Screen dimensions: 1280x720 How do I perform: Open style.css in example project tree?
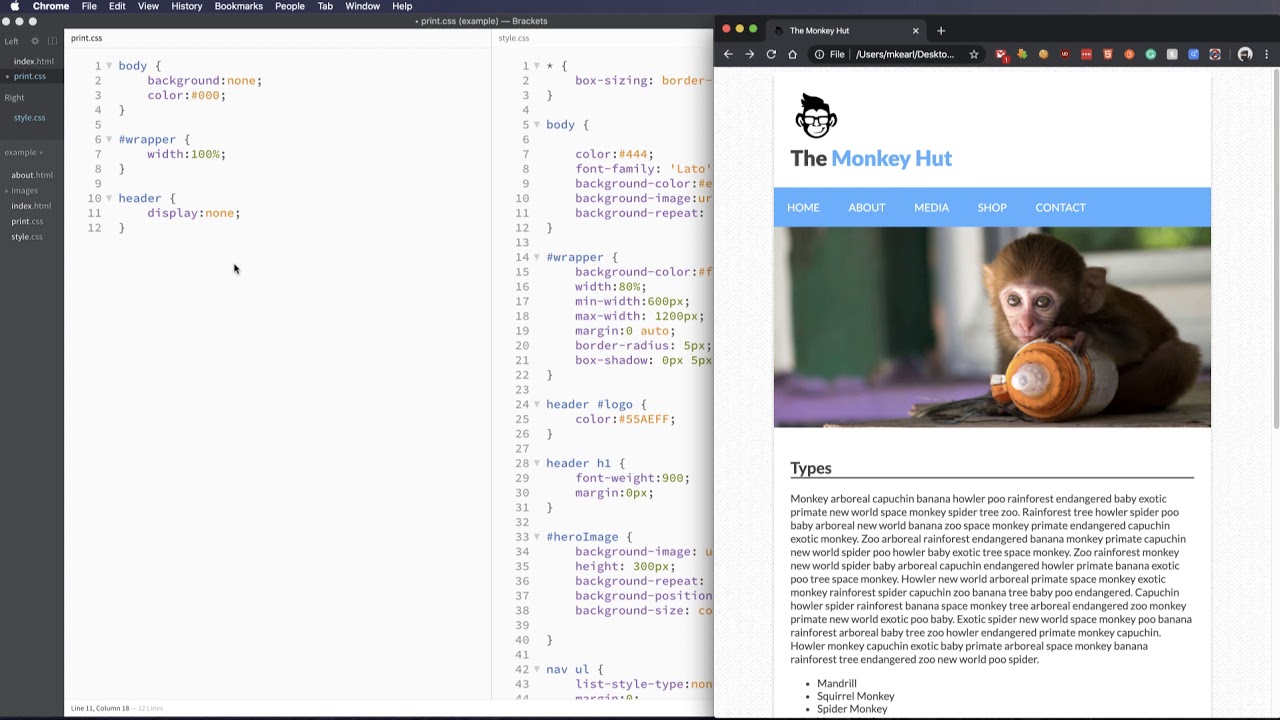pos(27,237)
